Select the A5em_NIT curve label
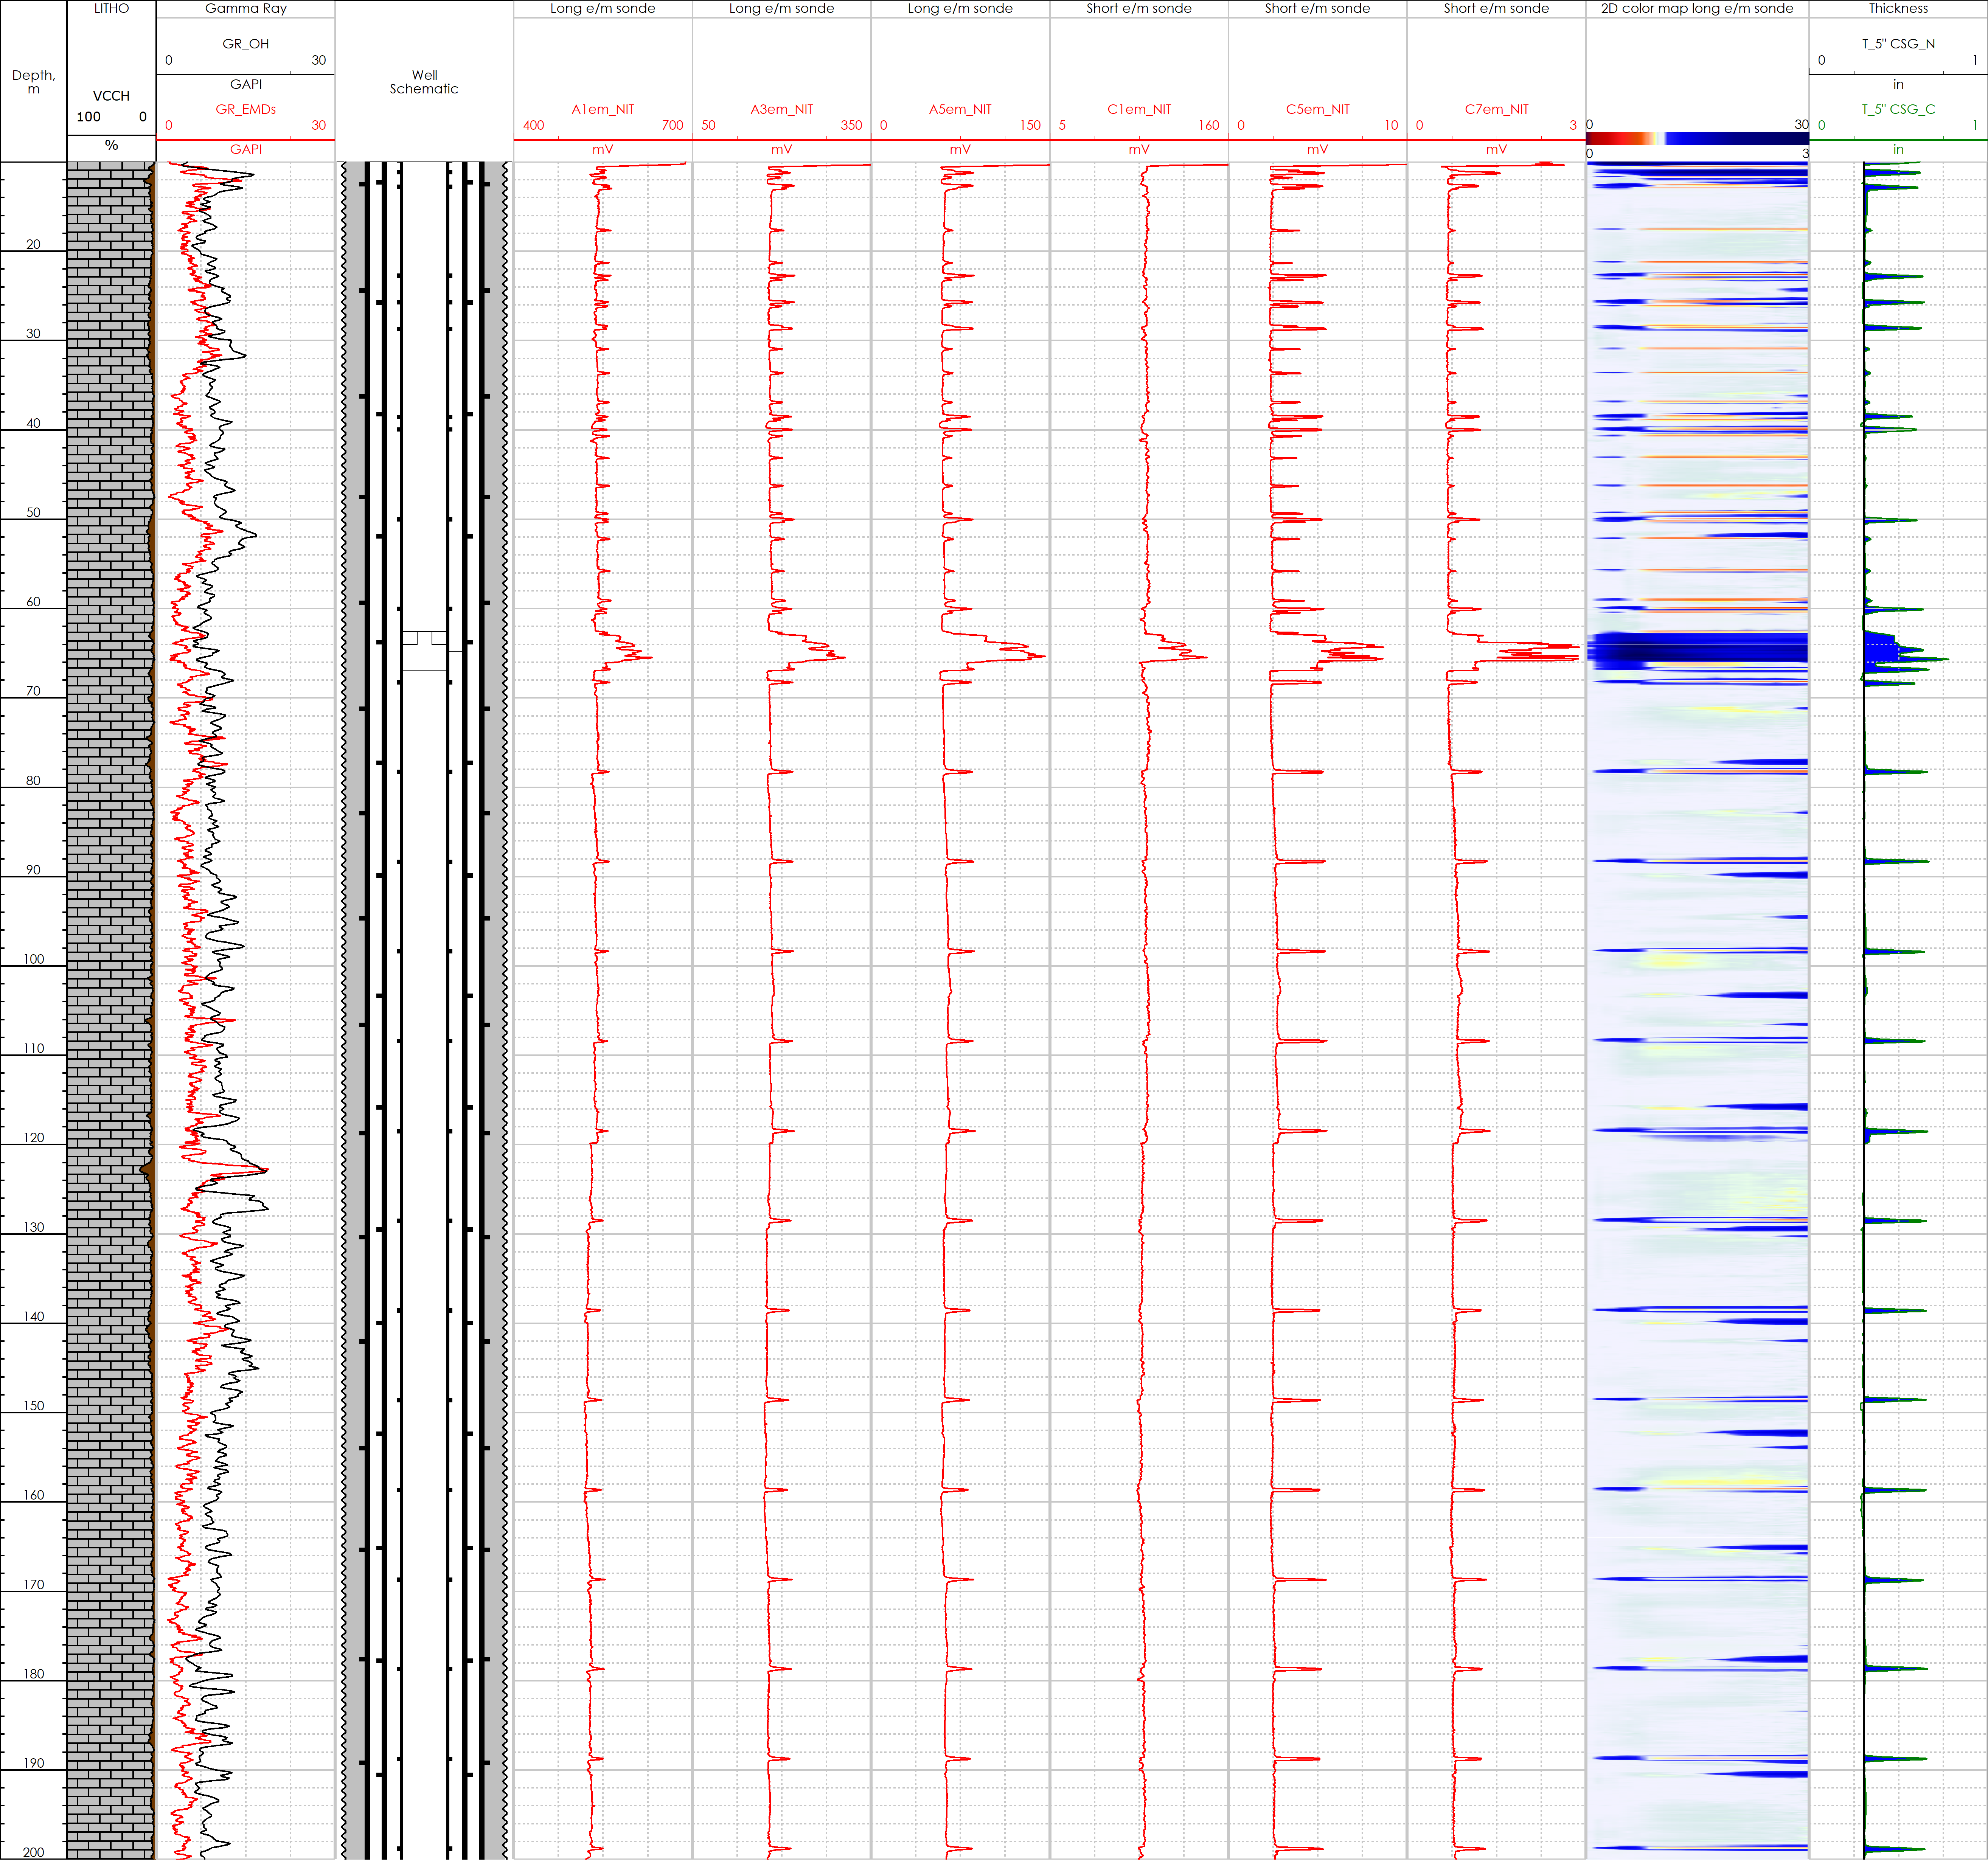Image resolution: width=1988 pixels, height=1860 pixels. (x=960, y=109)
